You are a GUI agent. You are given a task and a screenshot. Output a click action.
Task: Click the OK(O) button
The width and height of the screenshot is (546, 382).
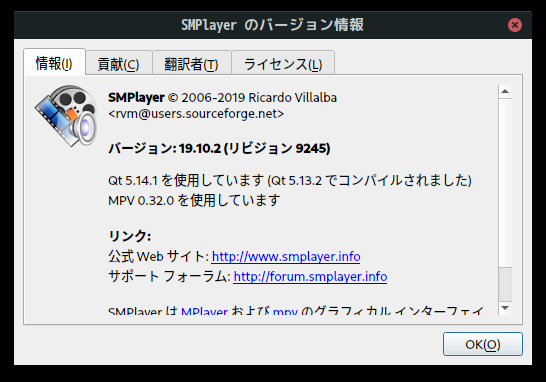click(x=483, y=344)
